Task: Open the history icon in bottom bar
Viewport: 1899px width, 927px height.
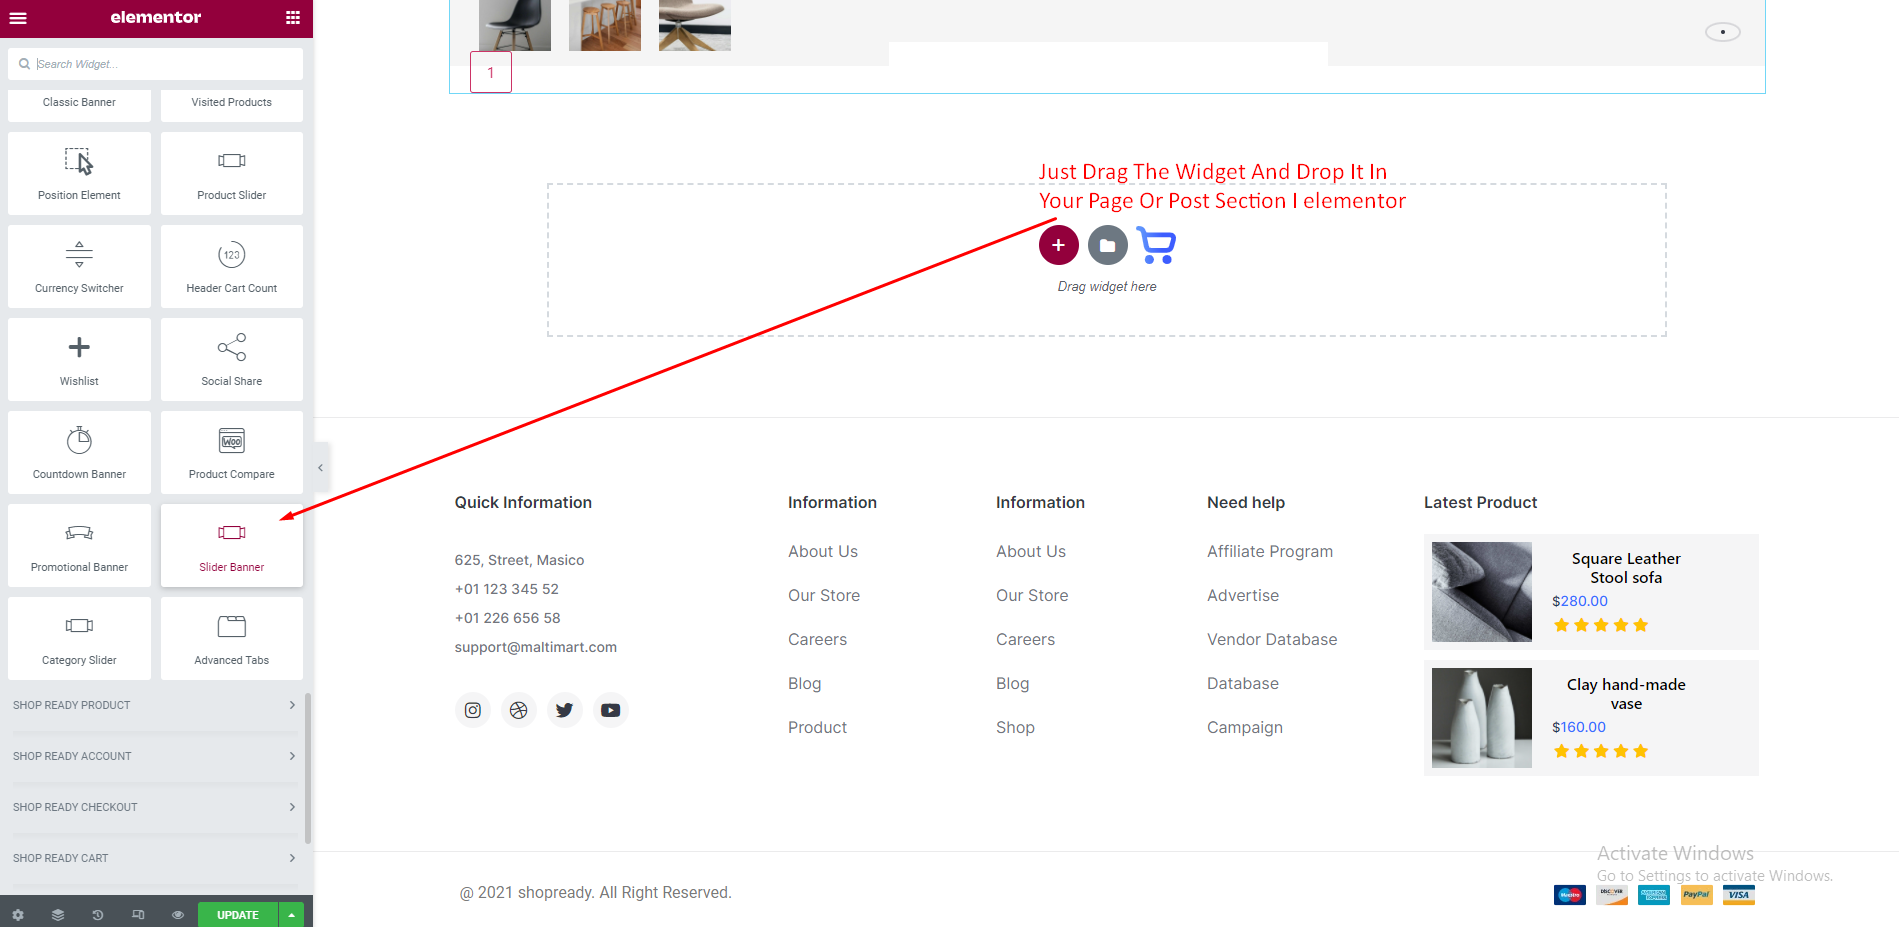Action: [97, 915]
